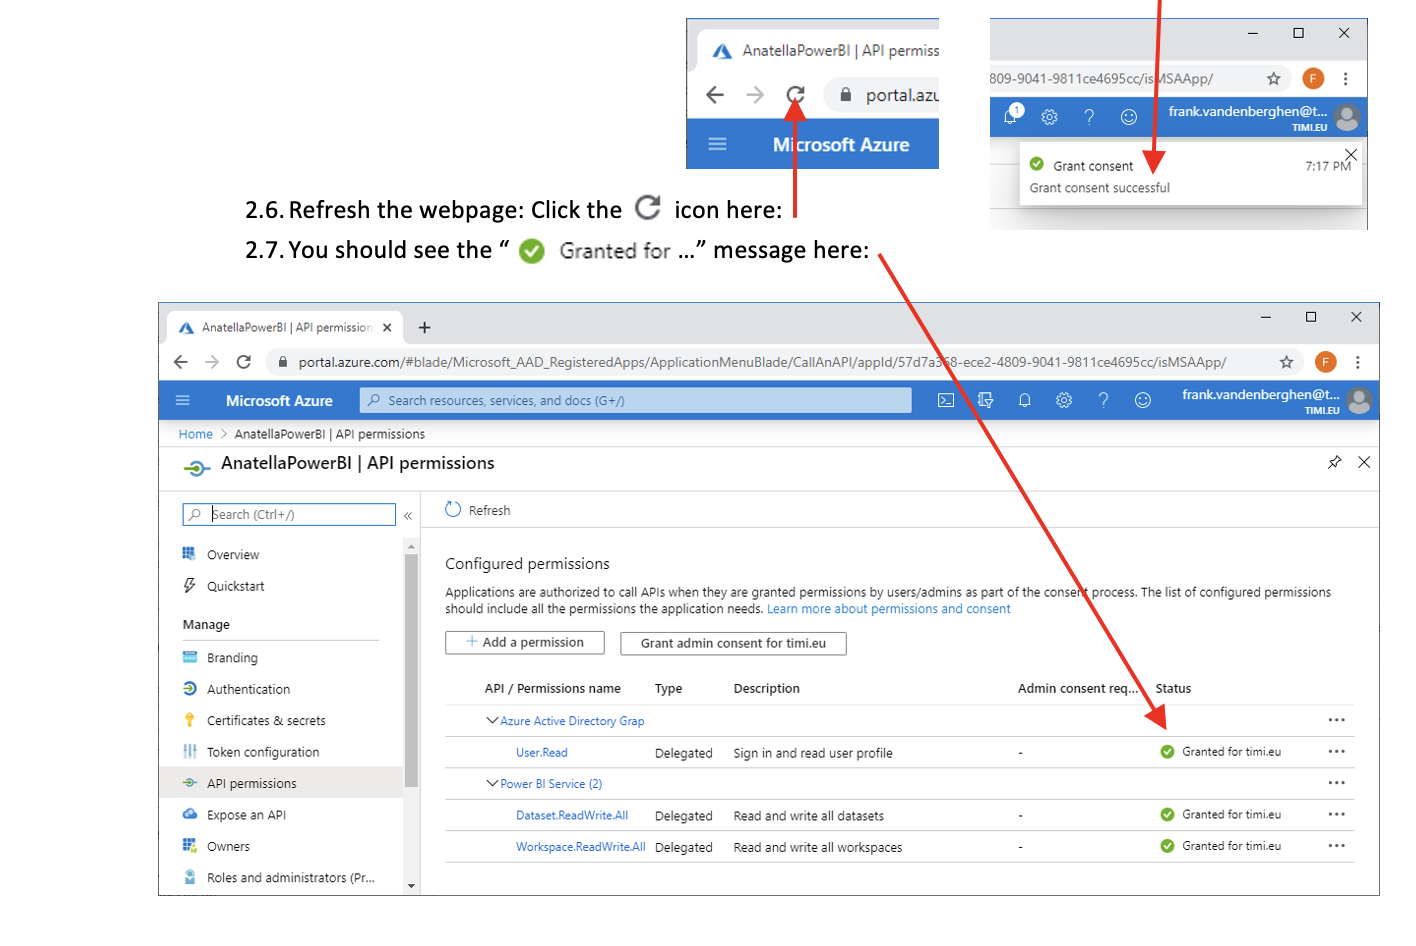Viewport: 1416px width, 946px height.
Task: Open Expose an API menu item
Action: [x=246, y=815]
